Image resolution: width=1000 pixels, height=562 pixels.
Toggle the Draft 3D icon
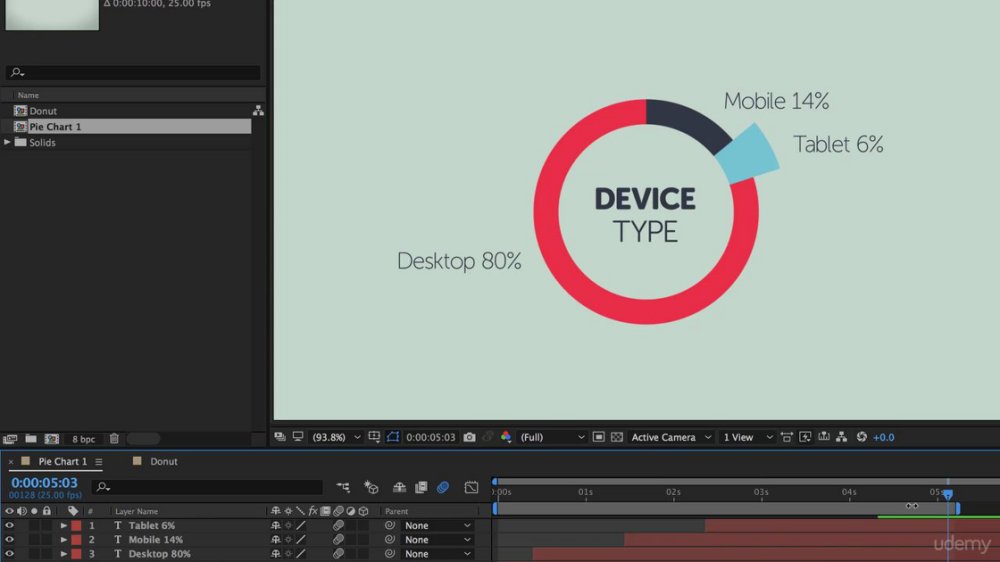tap(371, 487)
